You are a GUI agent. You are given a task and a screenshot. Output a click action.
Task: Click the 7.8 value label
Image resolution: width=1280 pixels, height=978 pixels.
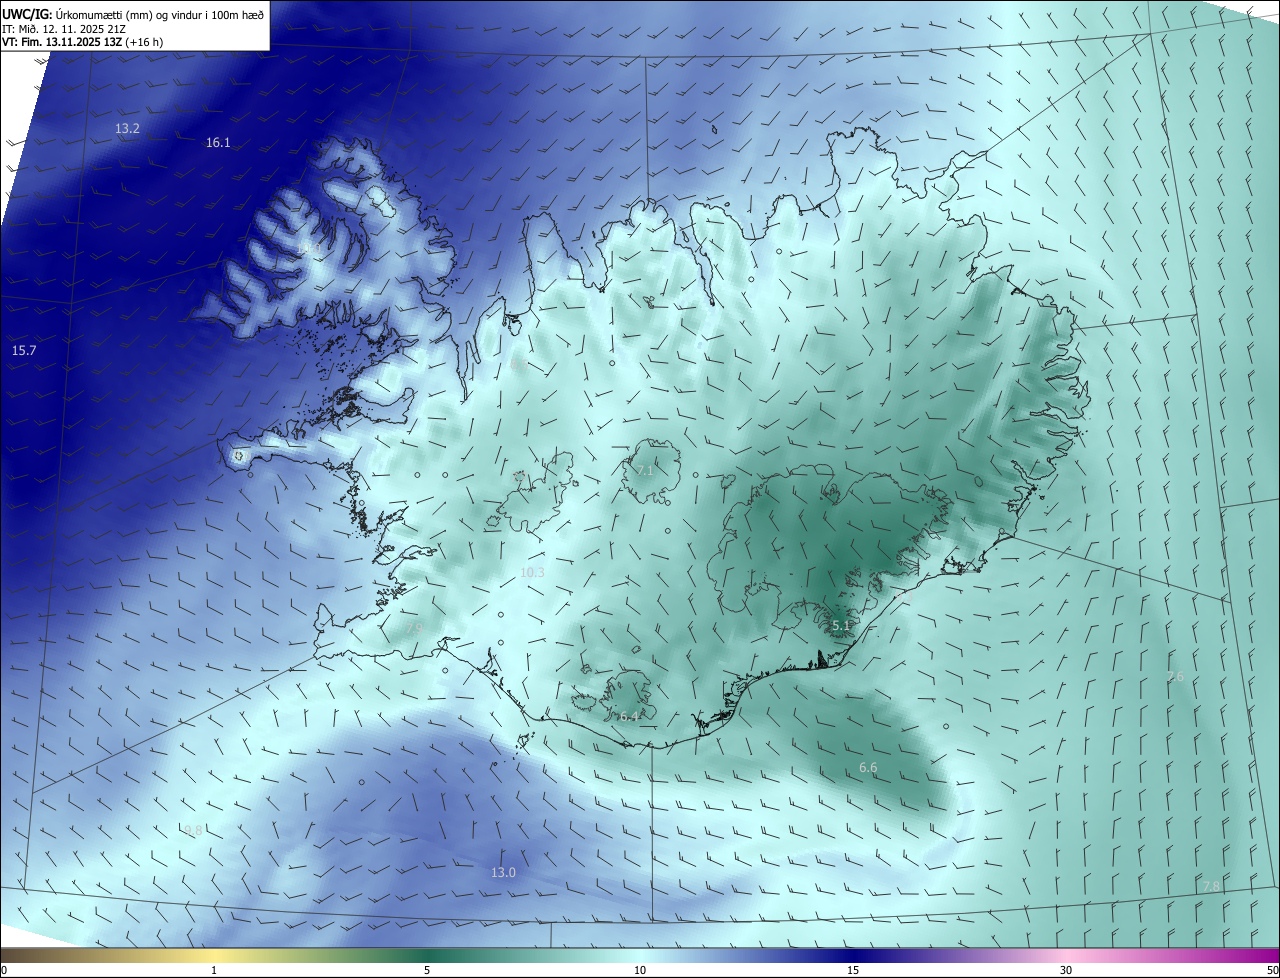click(1211, 887)
